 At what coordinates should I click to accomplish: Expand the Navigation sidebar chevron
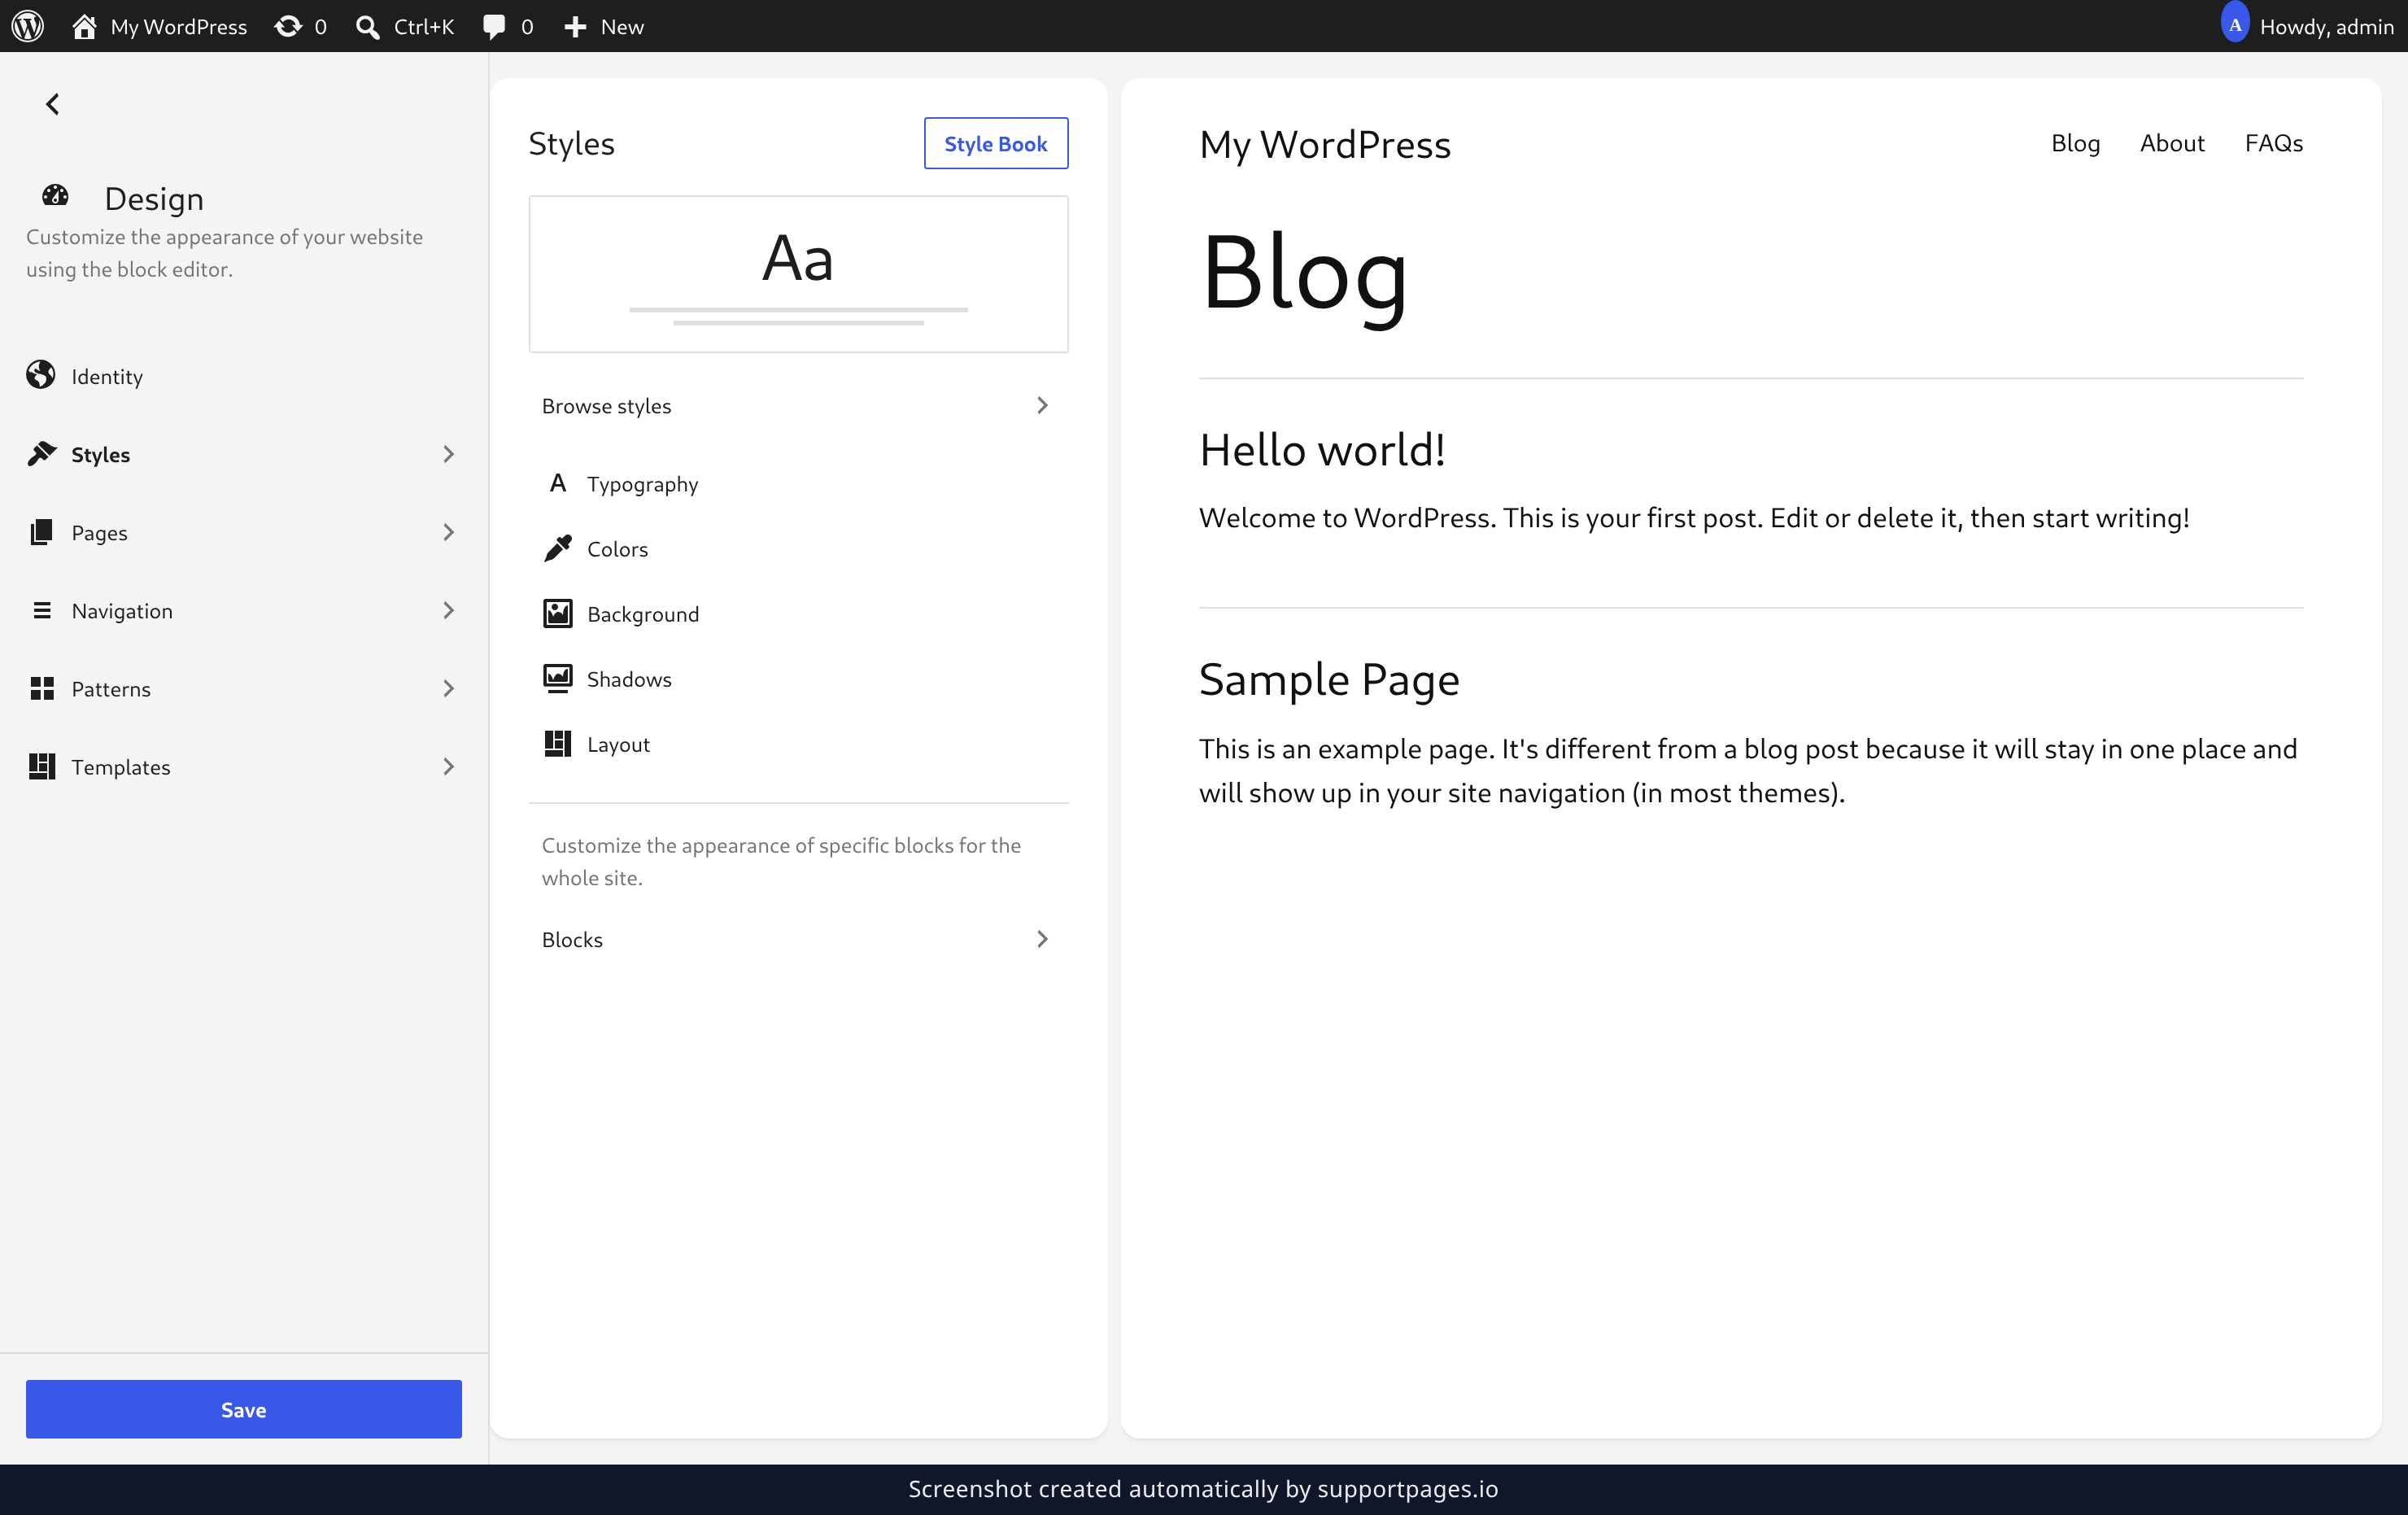click(x=448, y=610)
